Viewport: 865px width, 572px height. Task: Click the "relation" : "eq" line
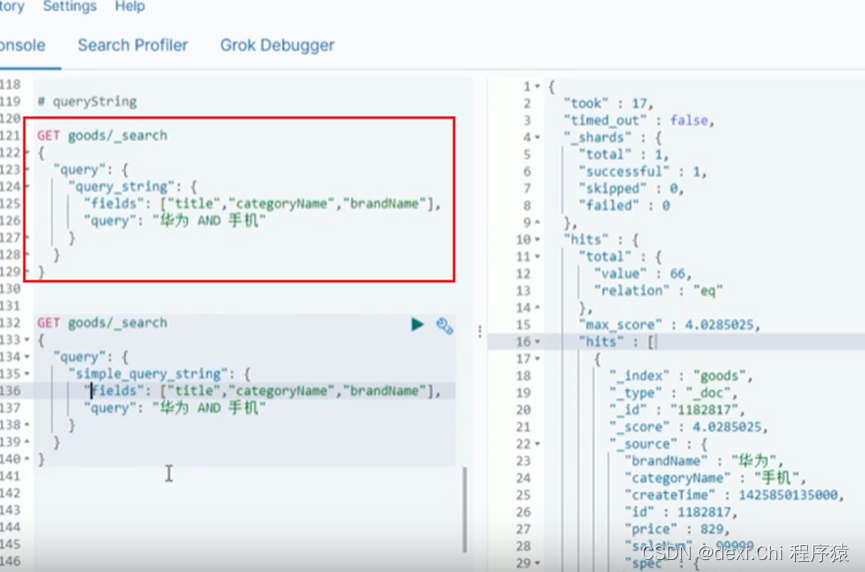tap(658, 291)
